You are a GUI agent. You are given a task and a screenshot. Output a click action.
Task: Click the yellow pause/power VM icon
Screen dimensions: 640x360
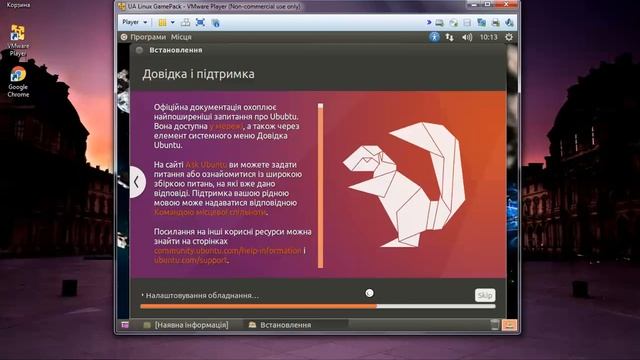coord(162,22)
